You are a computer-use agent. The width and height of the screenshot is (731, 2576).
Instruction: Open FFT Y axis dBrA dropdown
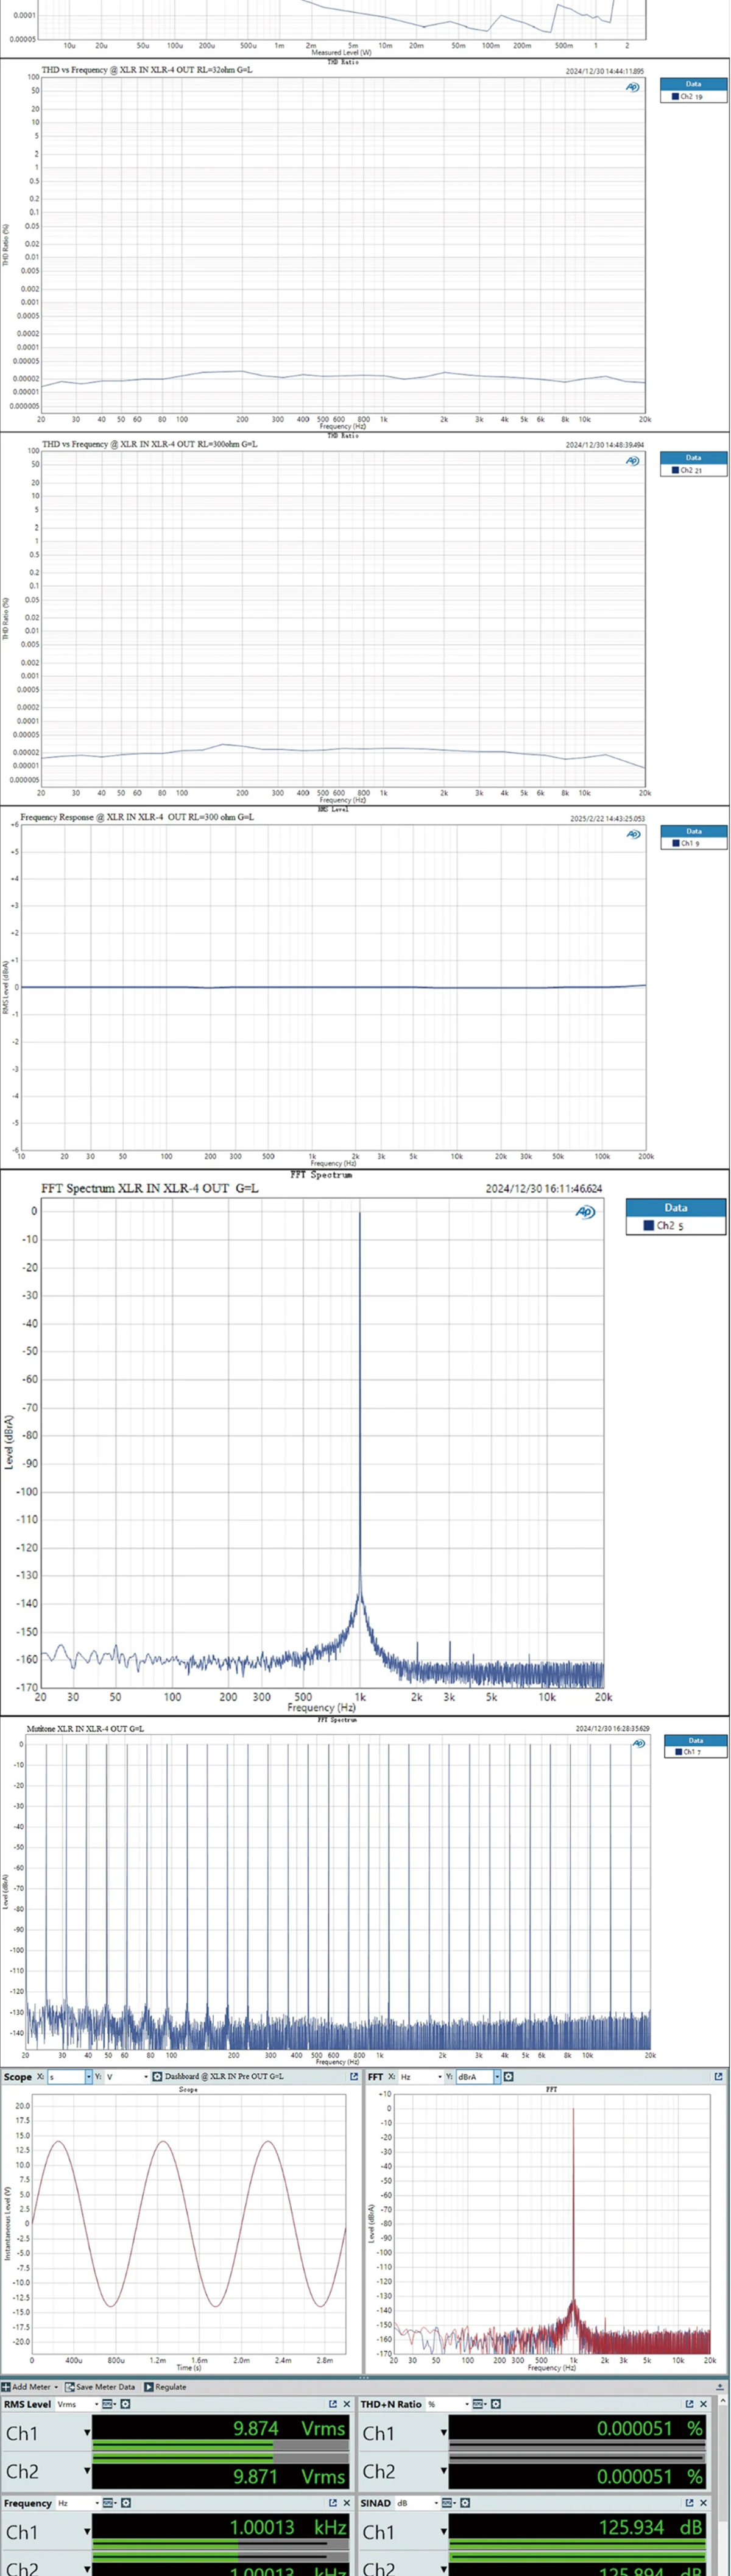[x=496, y=2076]
